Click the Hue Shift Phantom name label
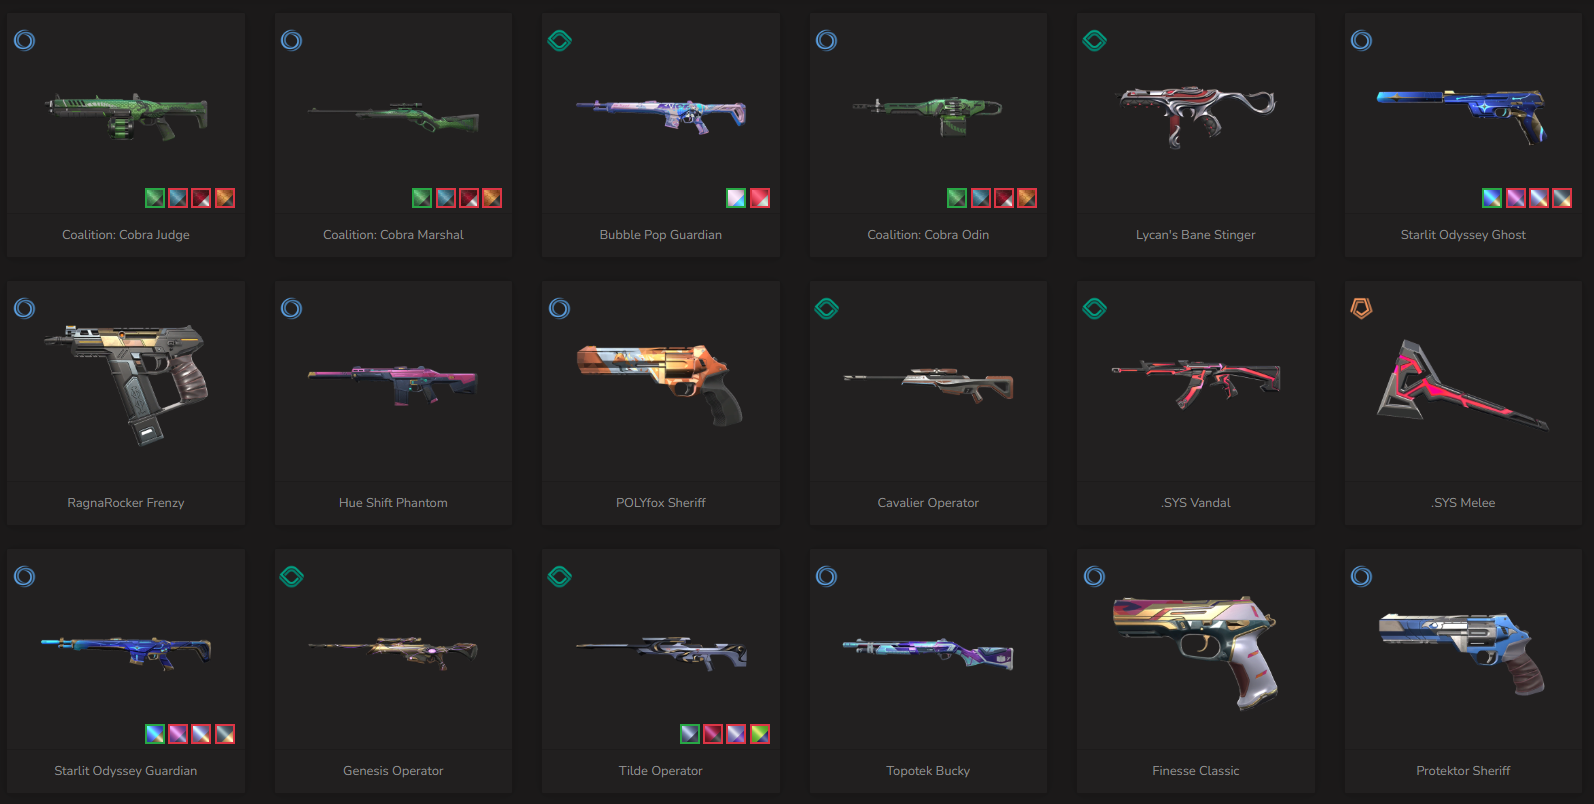 tap(393, 503)
